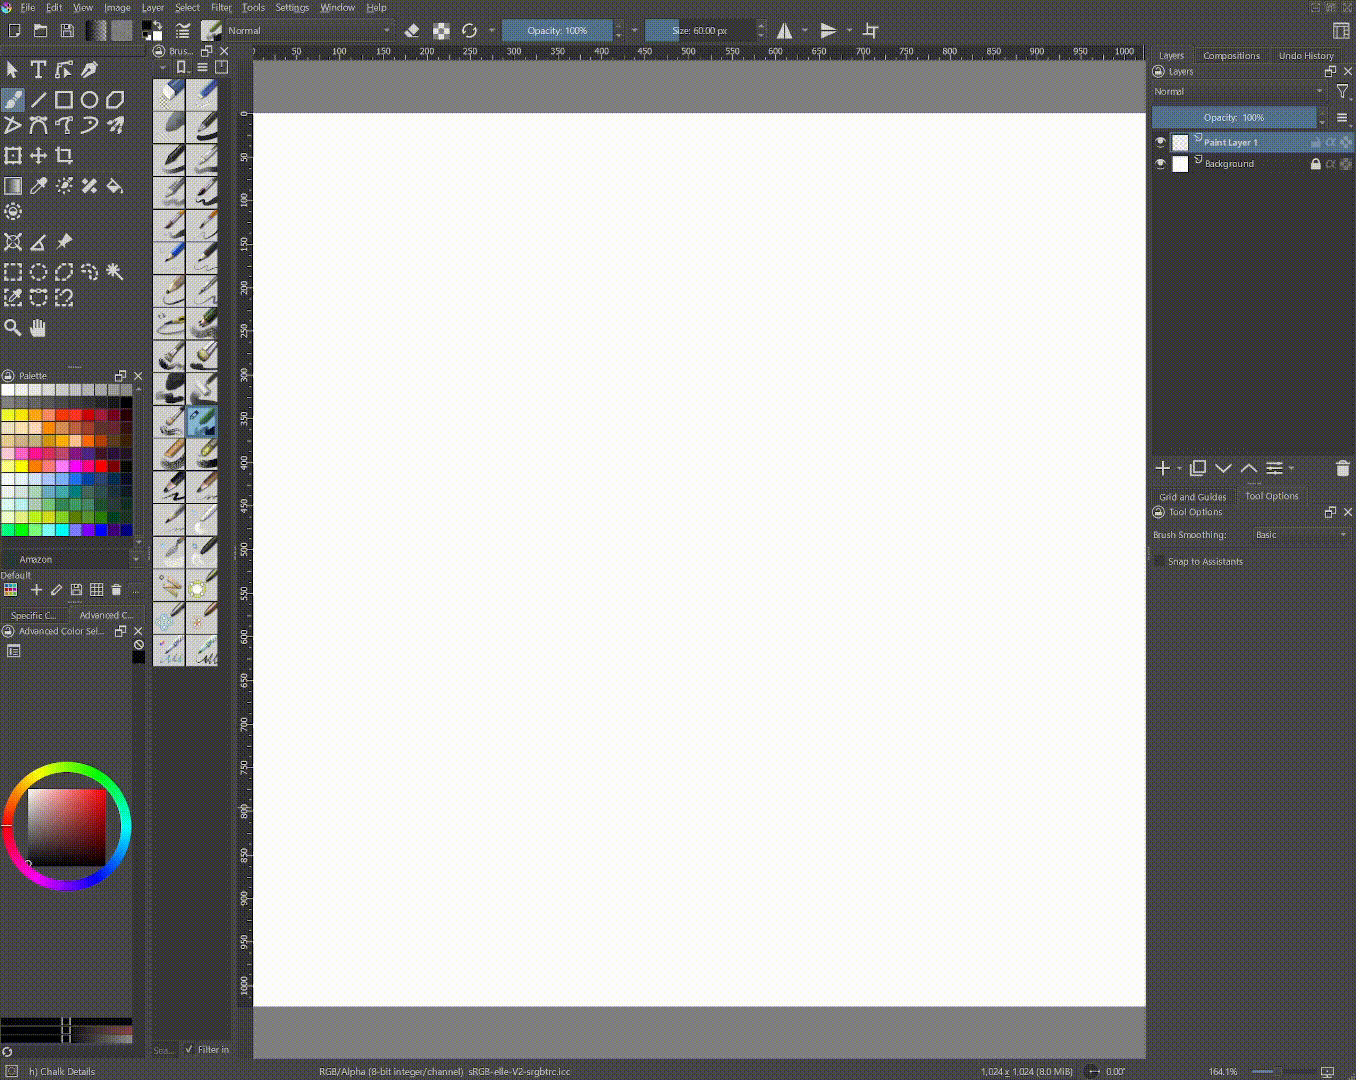Open the Brush Smoothing Basic dropdown
The width and height of the screenshot is (1356, 1080).
pos(1301,535)
